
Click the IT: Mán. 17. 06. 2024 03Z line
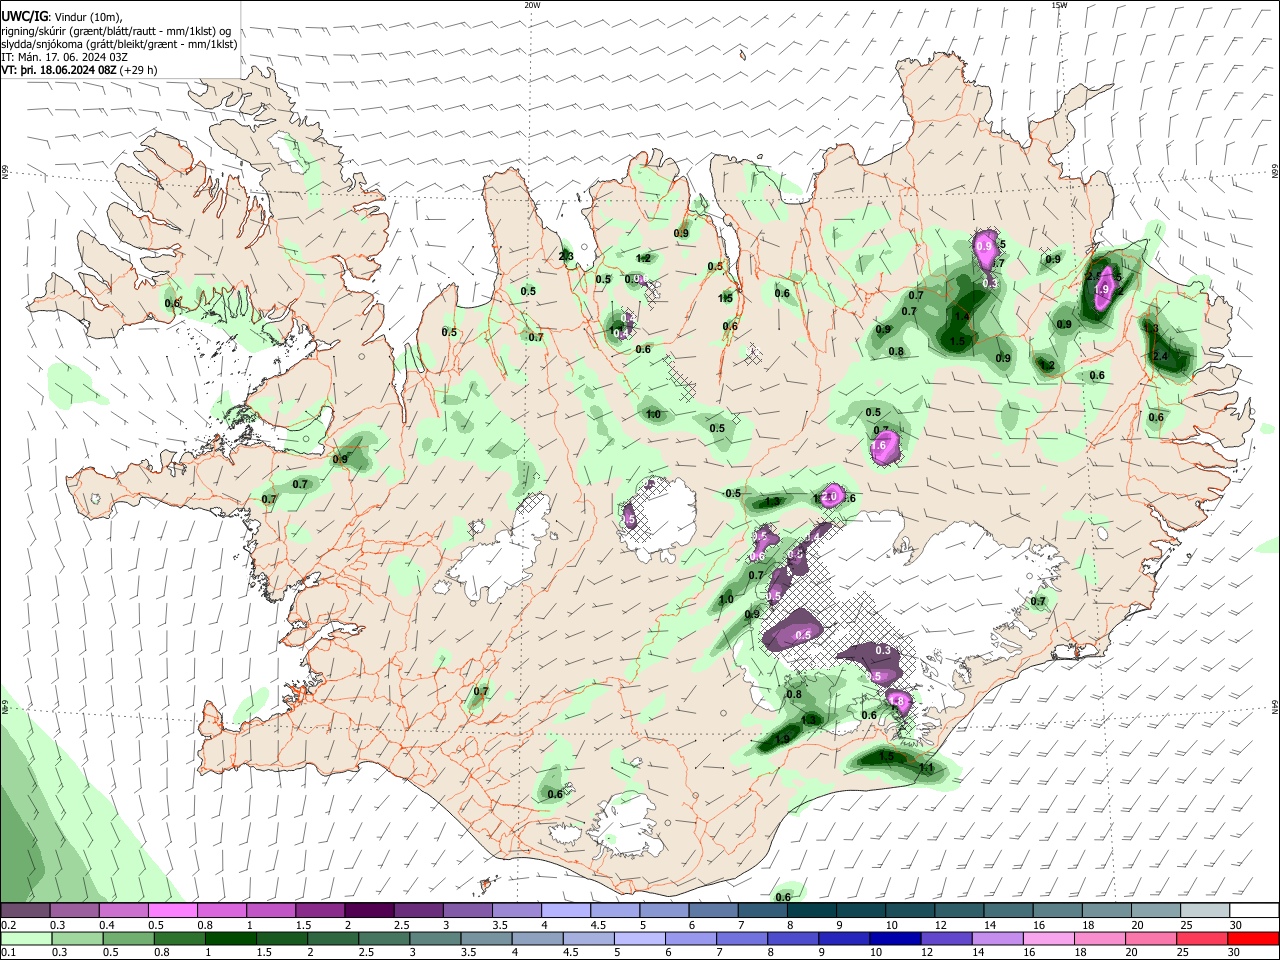tap(64, 57)
